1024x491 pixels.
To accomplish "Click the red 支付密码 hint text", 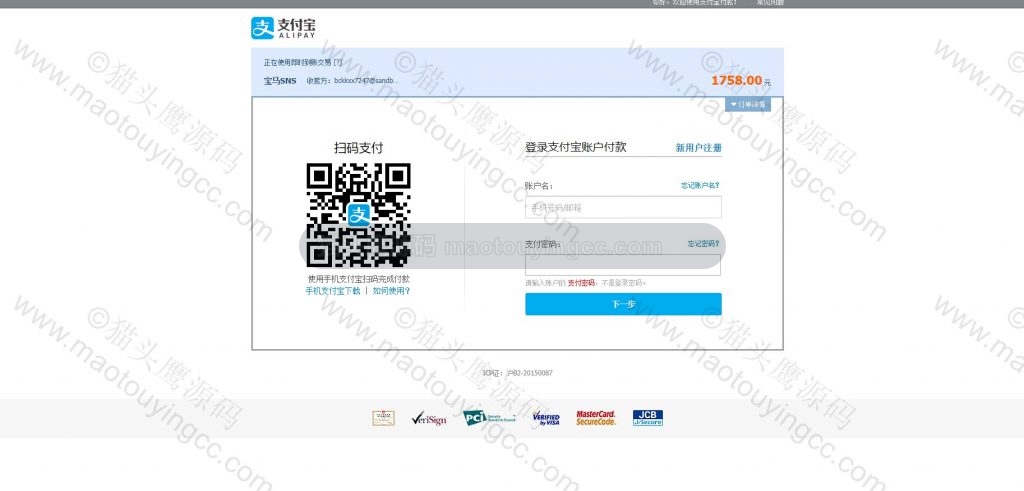I will [x=581, y=283].
